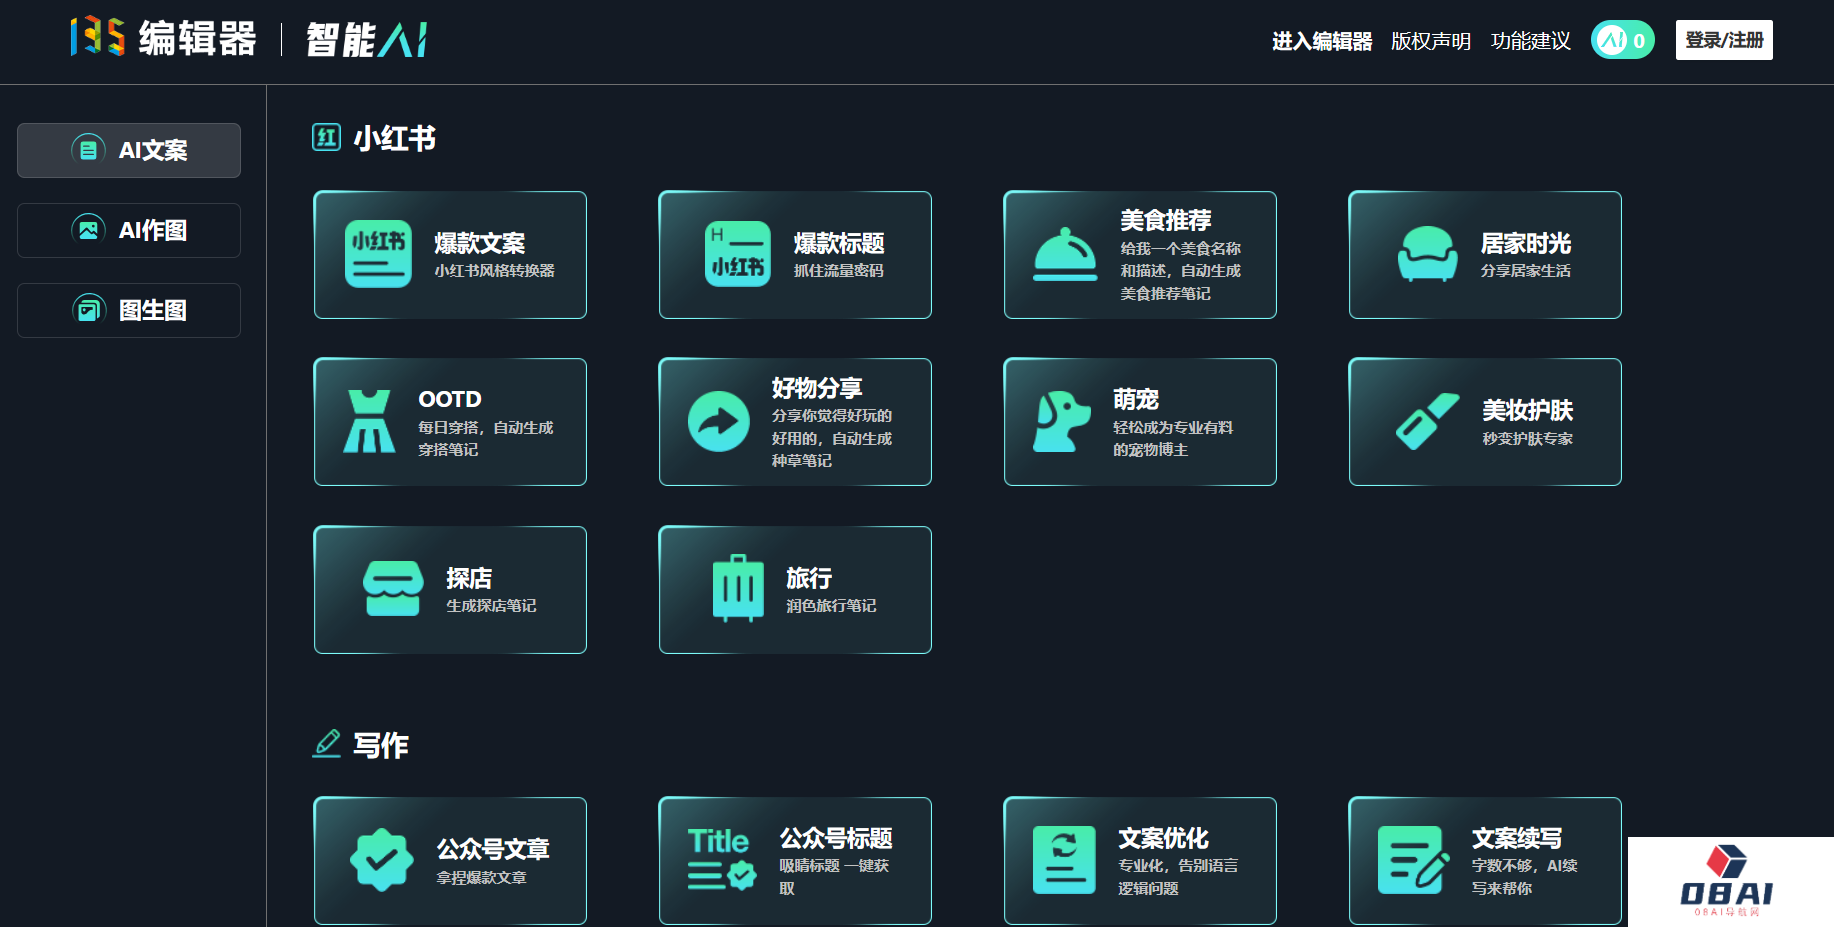The height and width of the screenshot is (927, 1834).
Task: Click the AI作图 sidebar image icon
Action: click(88, 230)
